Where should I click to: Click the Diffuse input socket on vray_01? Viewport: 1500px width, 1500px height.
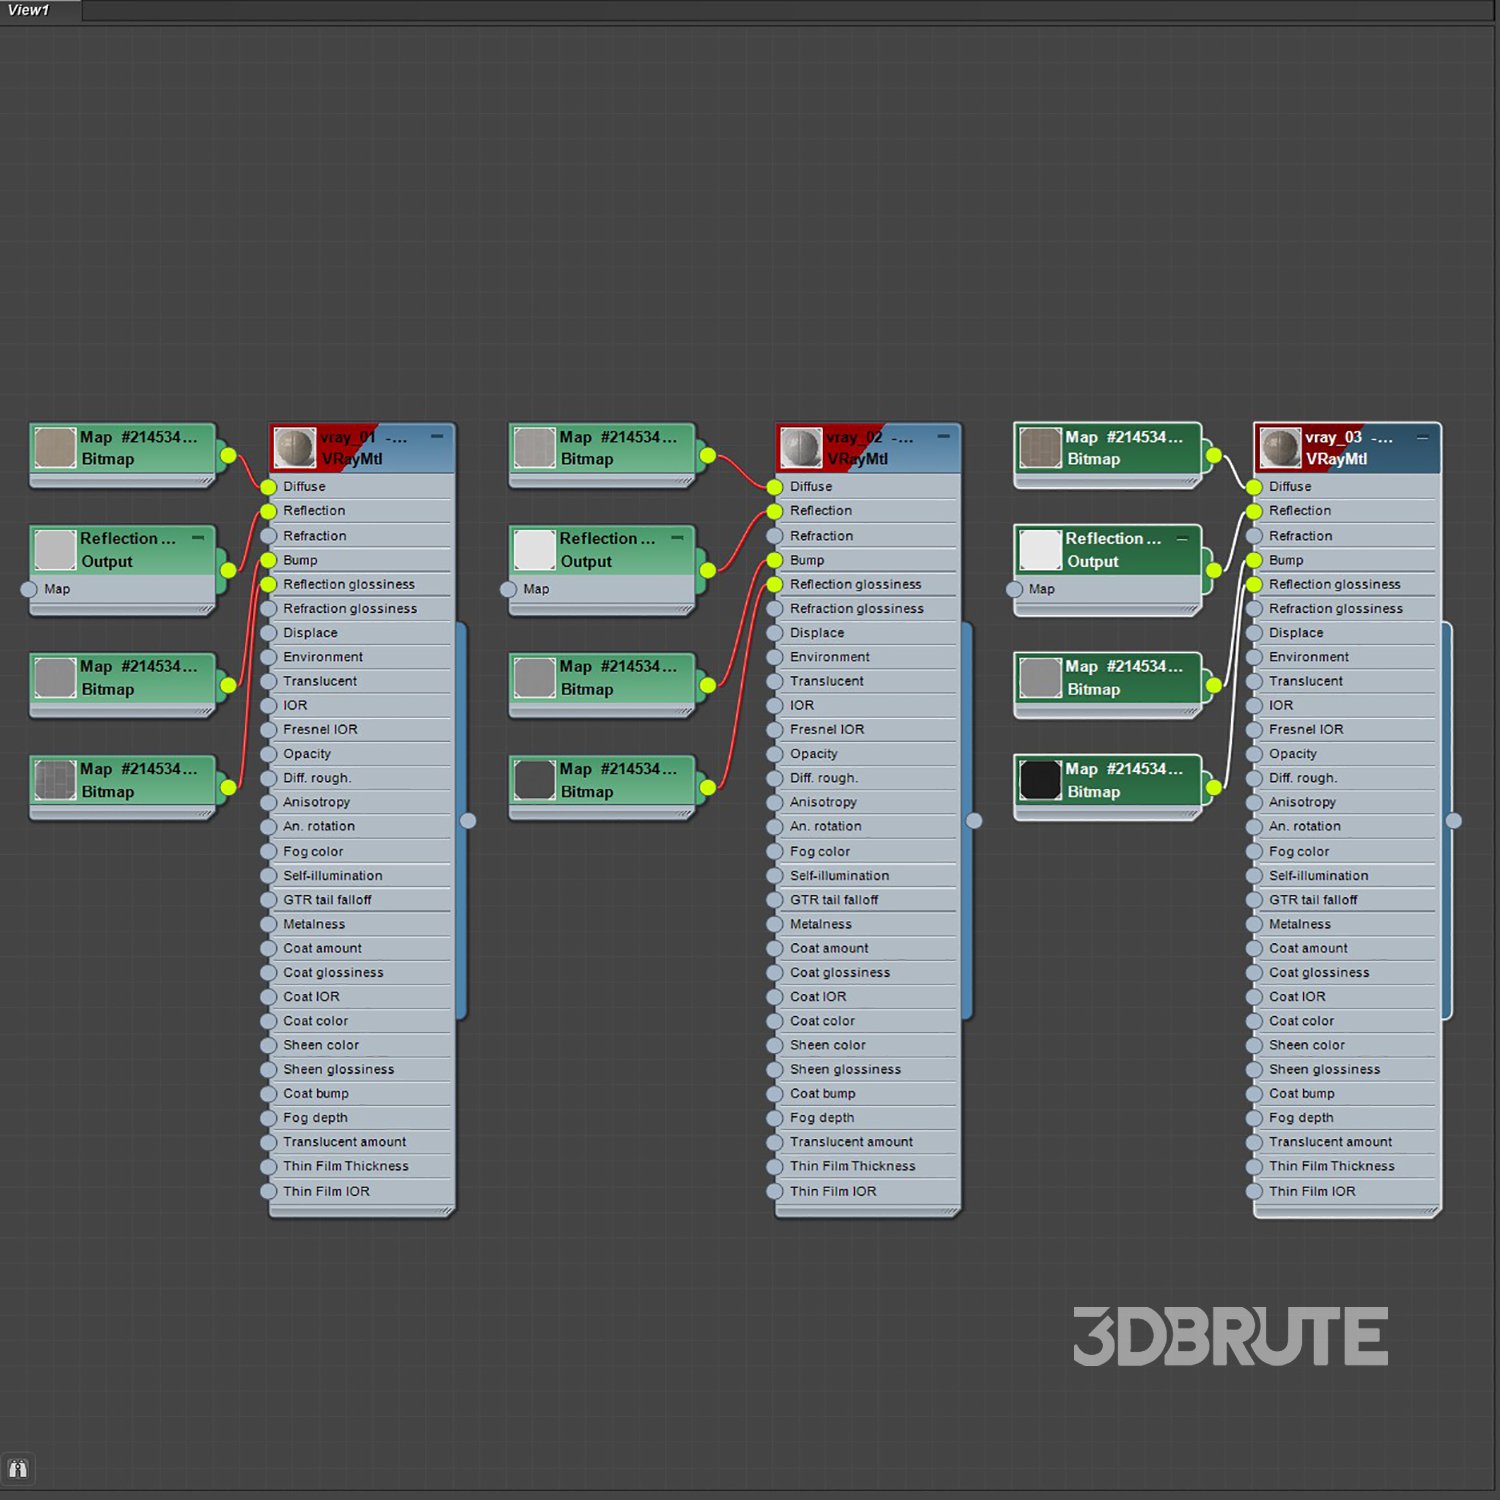pyautogui.click(x=268, y=487)
